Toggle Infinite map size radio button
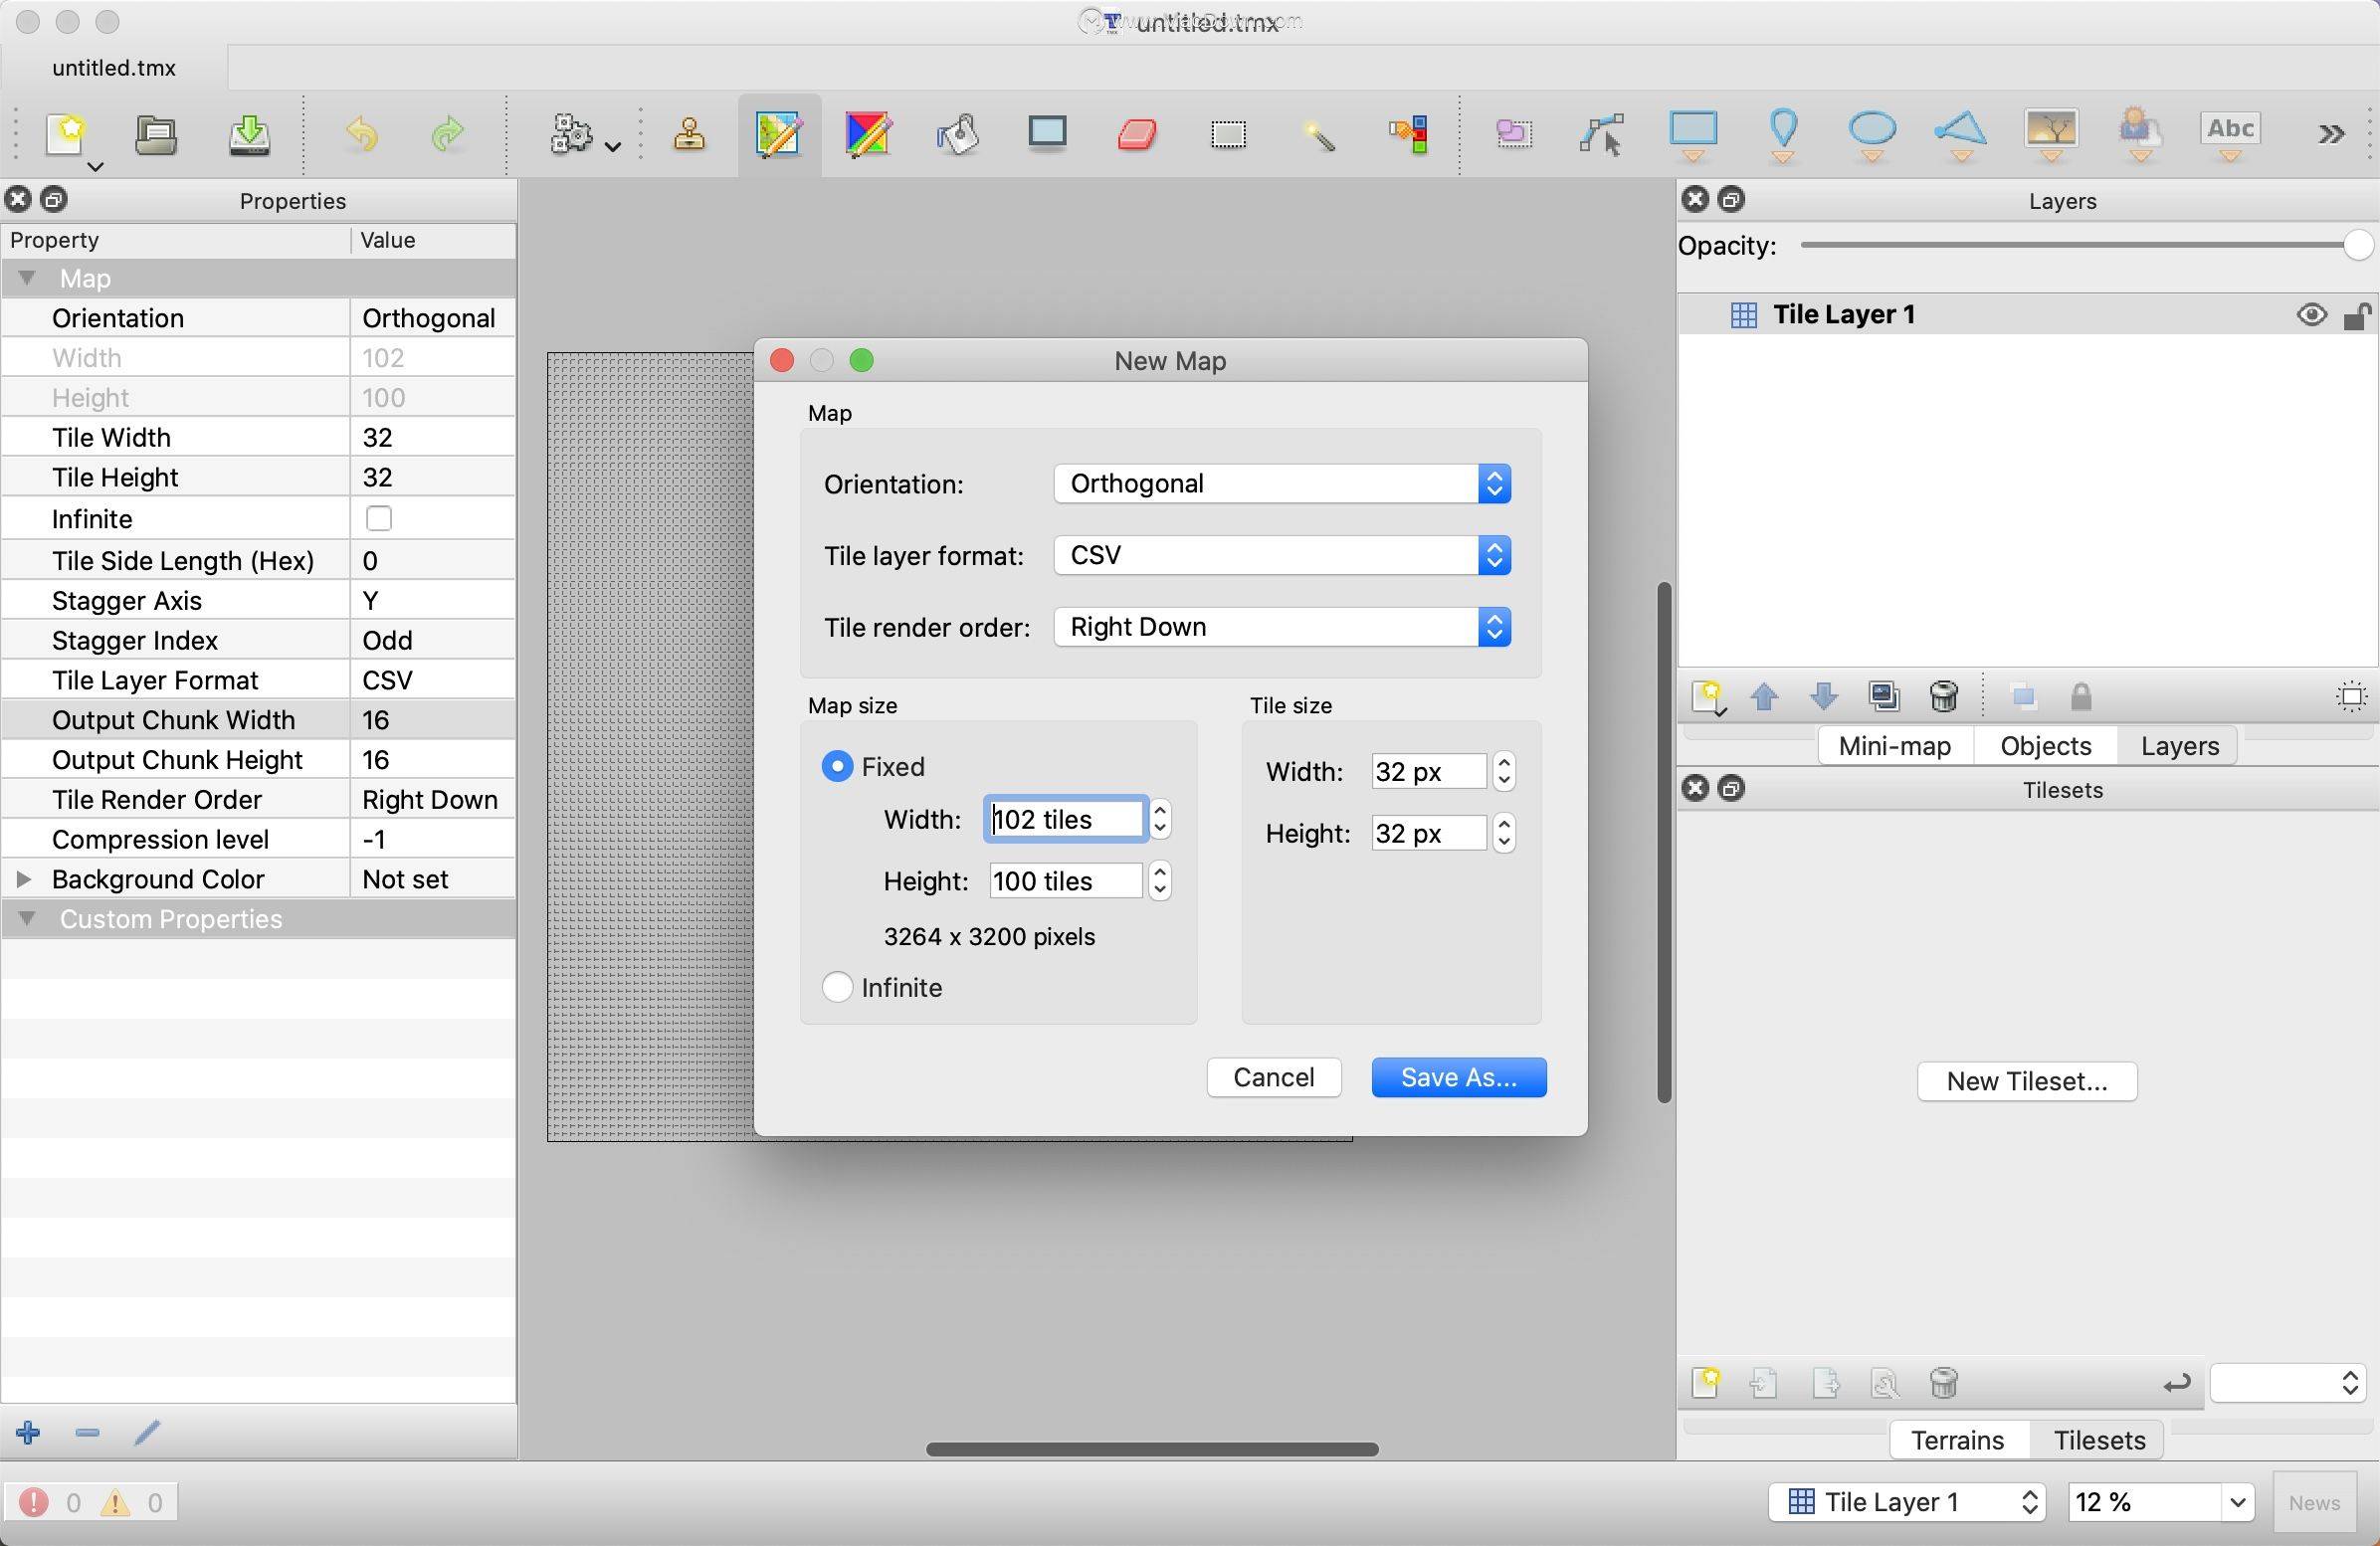2380x1546 pixels. 840,986
